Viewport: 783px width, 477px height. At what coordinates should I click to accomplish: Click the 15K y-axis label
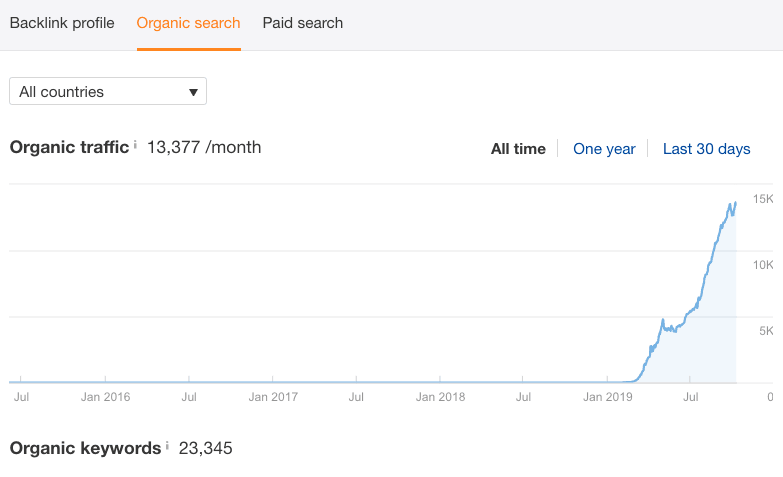[763, 199]
